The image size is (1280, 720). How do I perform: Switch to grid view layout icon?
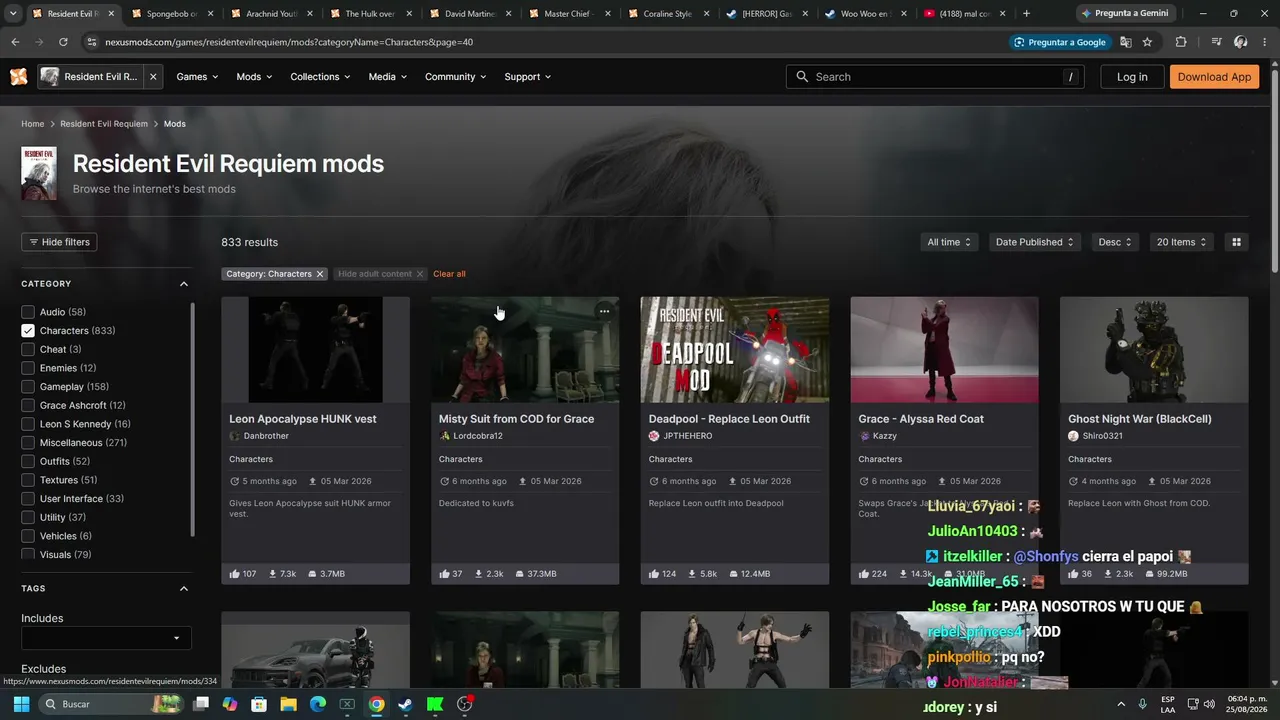coord(1236,242)
